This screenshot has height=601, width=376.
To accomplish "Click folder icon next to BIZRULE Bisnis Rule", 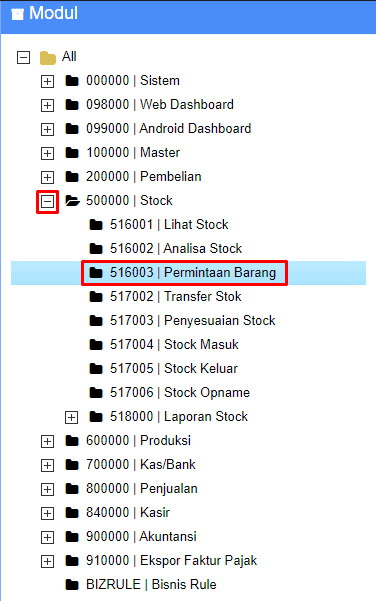I will pyautogui.click(x=72, y=585).
